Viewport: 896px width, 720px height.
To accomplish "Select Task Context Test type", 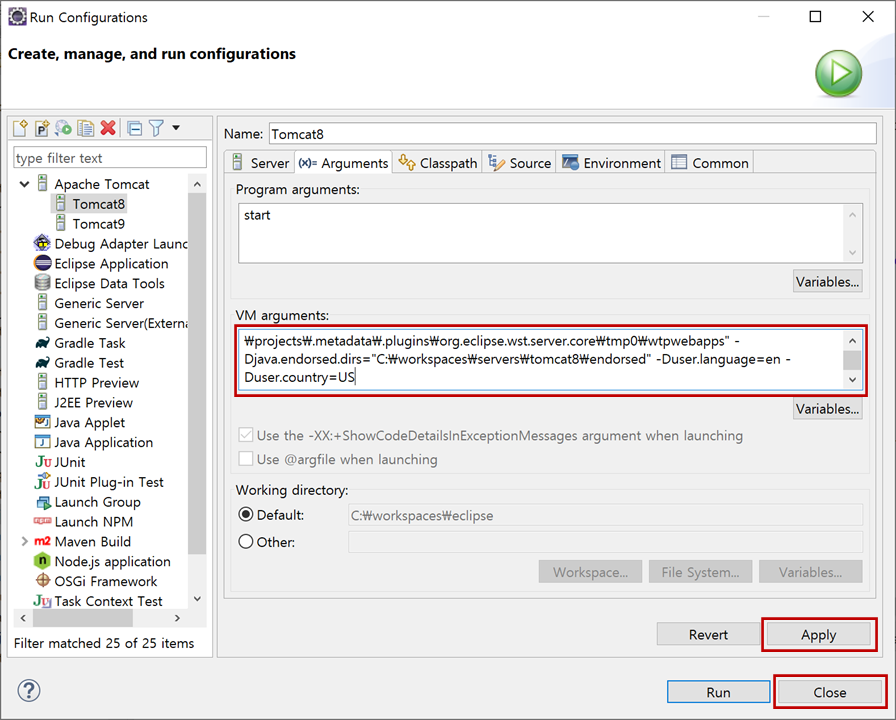I will (98, 601).
